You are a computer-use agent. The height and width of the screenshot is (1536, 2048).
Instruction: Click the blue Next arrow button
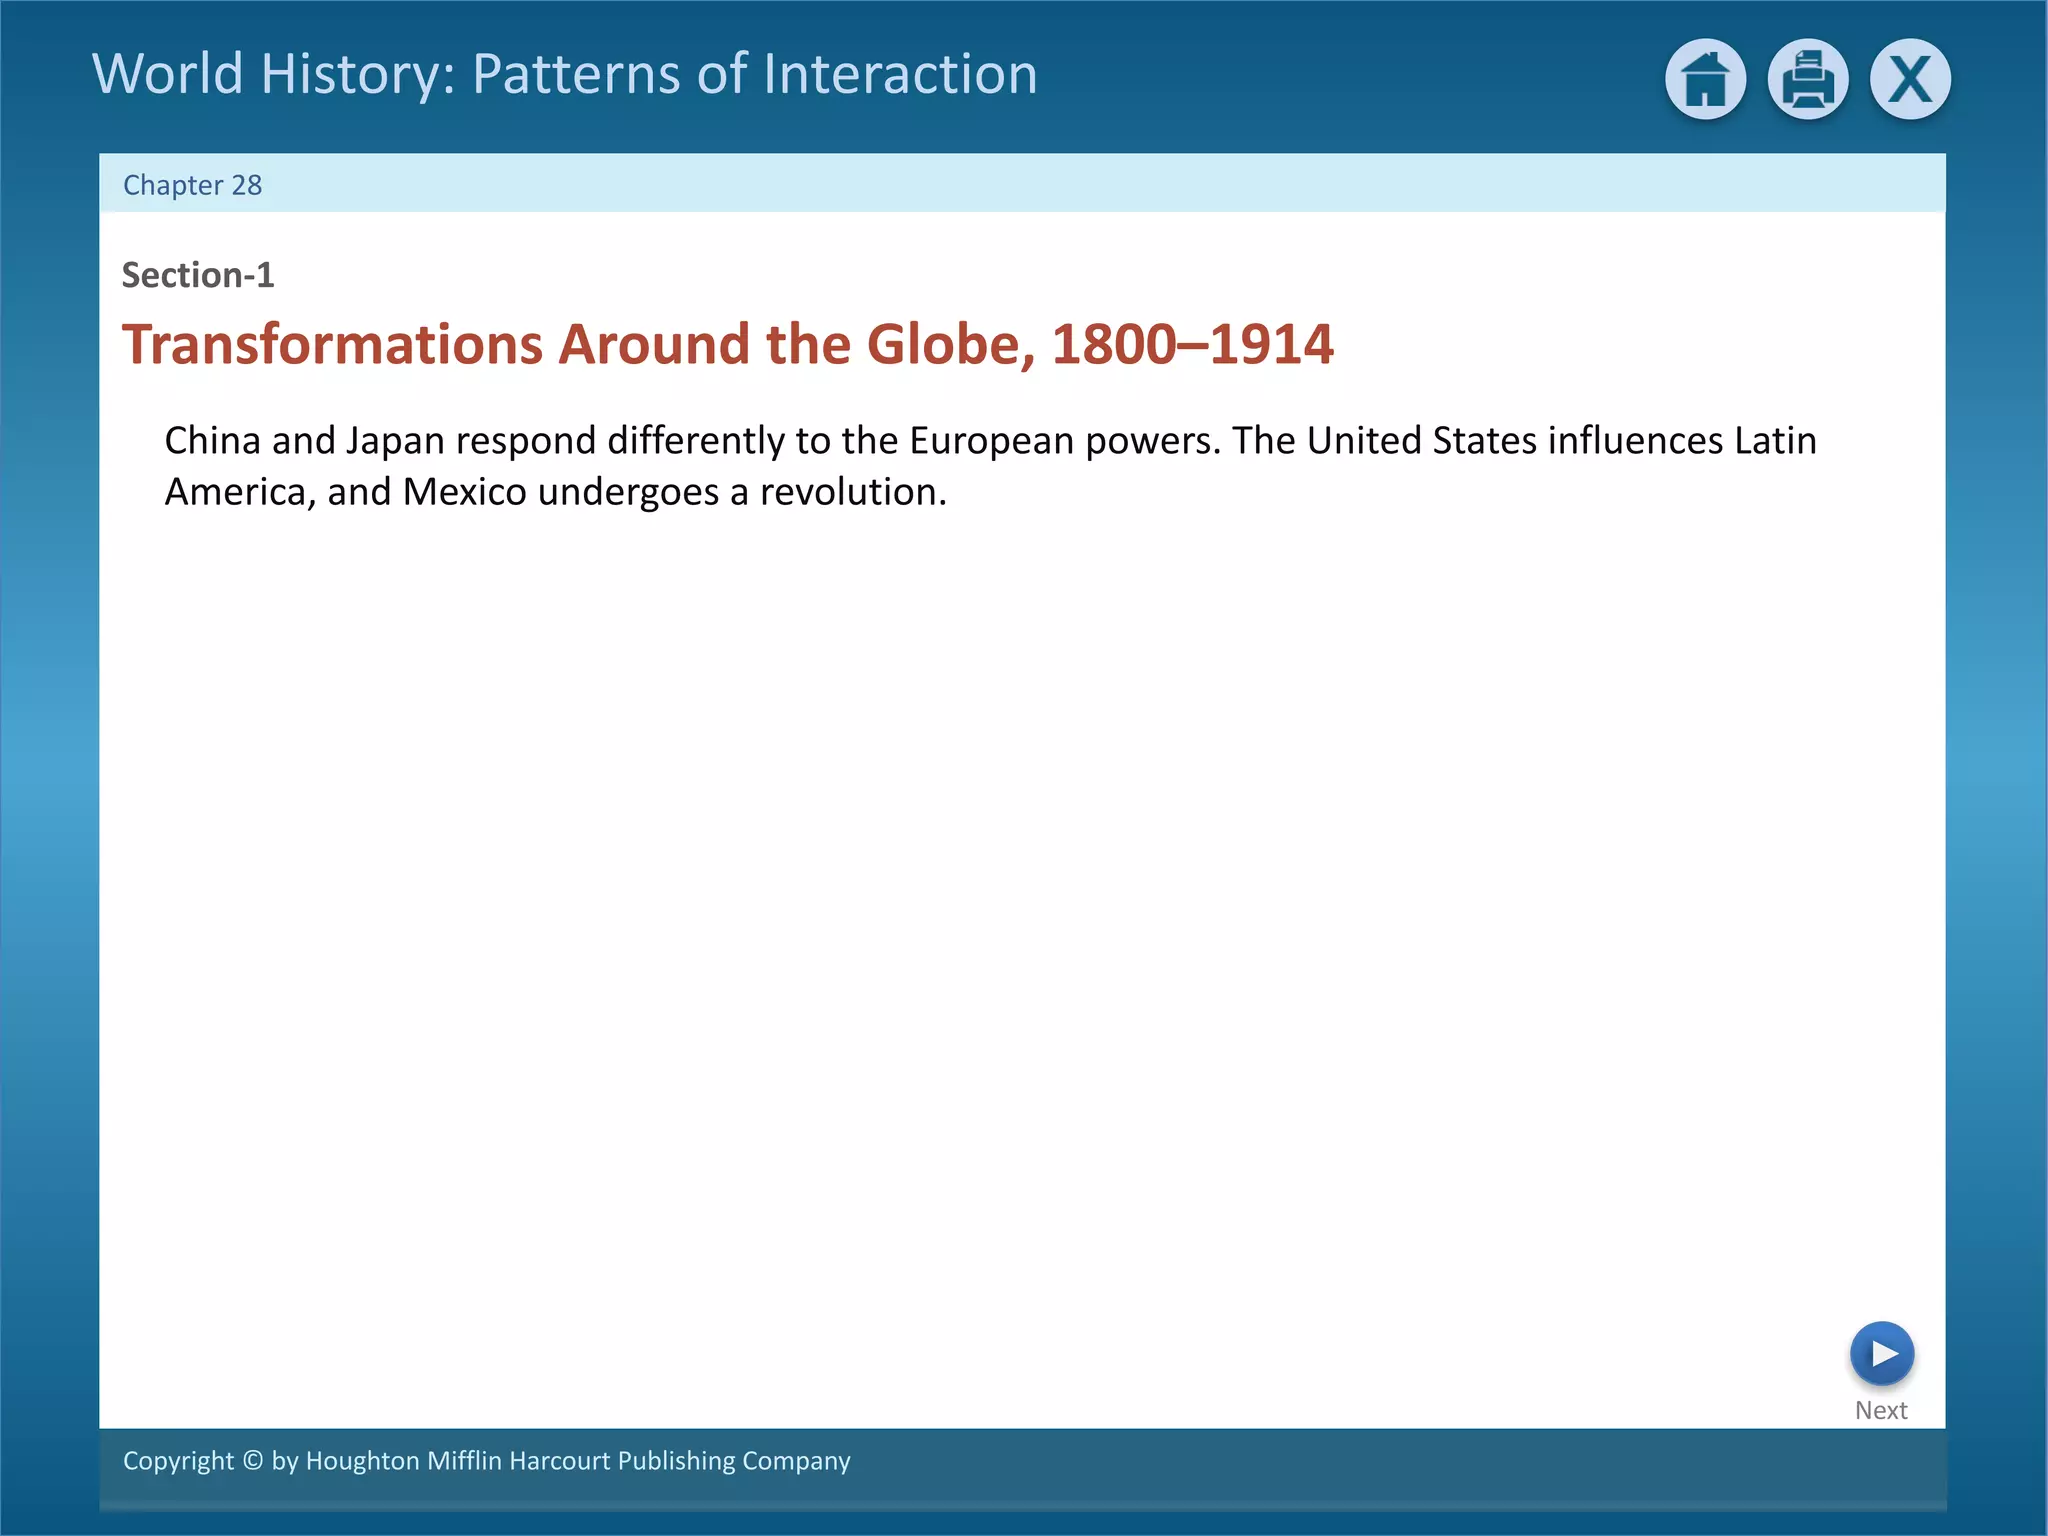pyautogui.click(x=1881, y=1353)
